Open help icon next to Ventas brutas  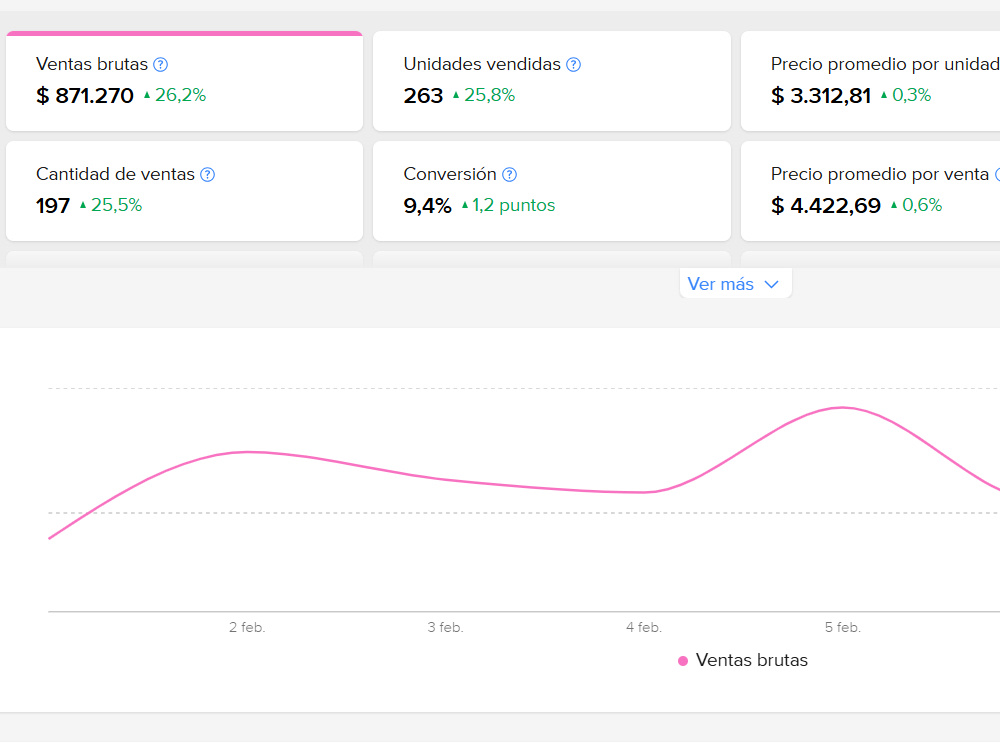(161, 64)
